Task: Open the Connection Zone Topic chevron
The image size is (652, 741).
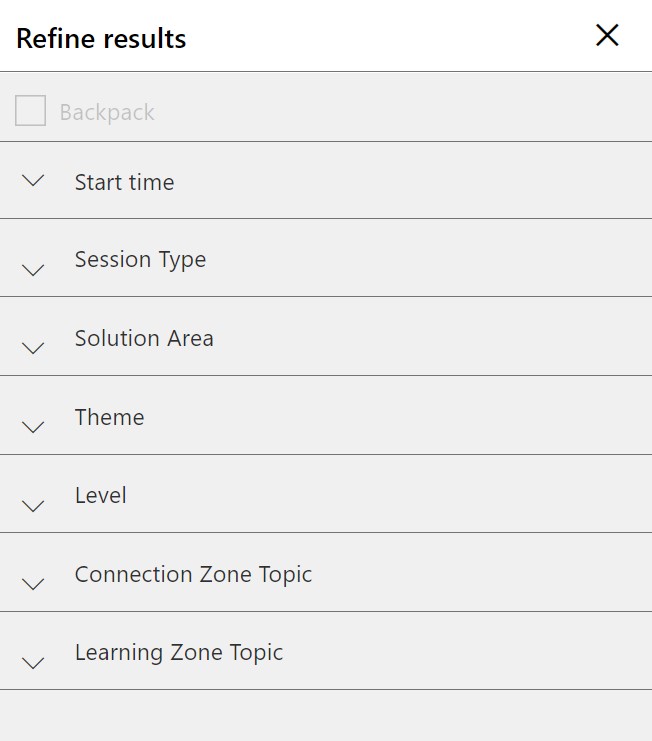Action: 34,584
